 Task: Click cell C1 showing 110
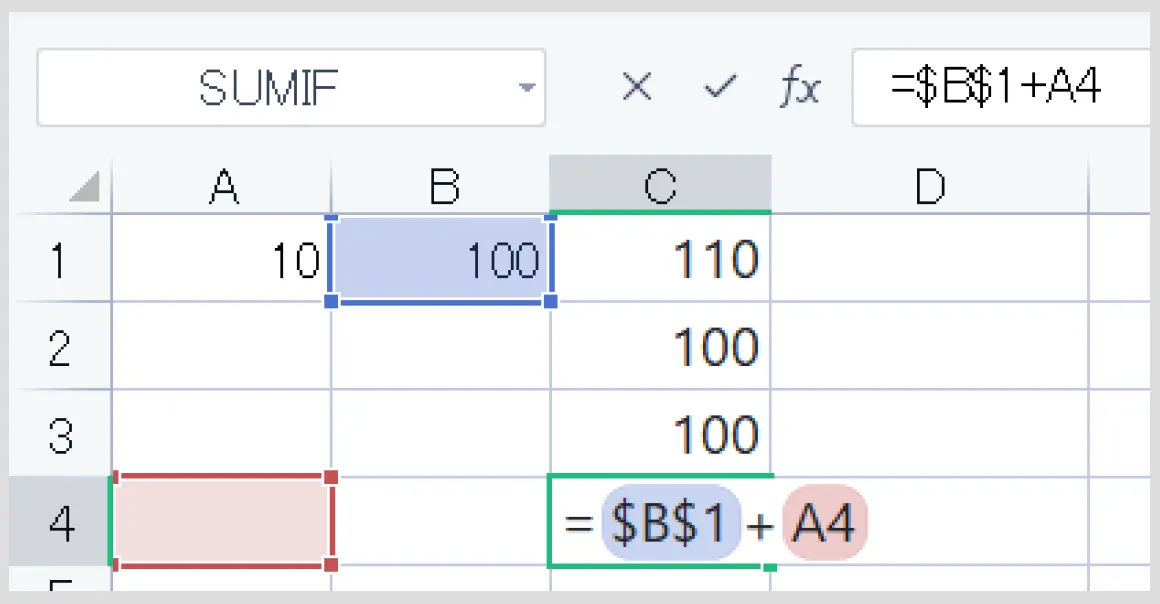pyautogui.click(x=661, y=258)
